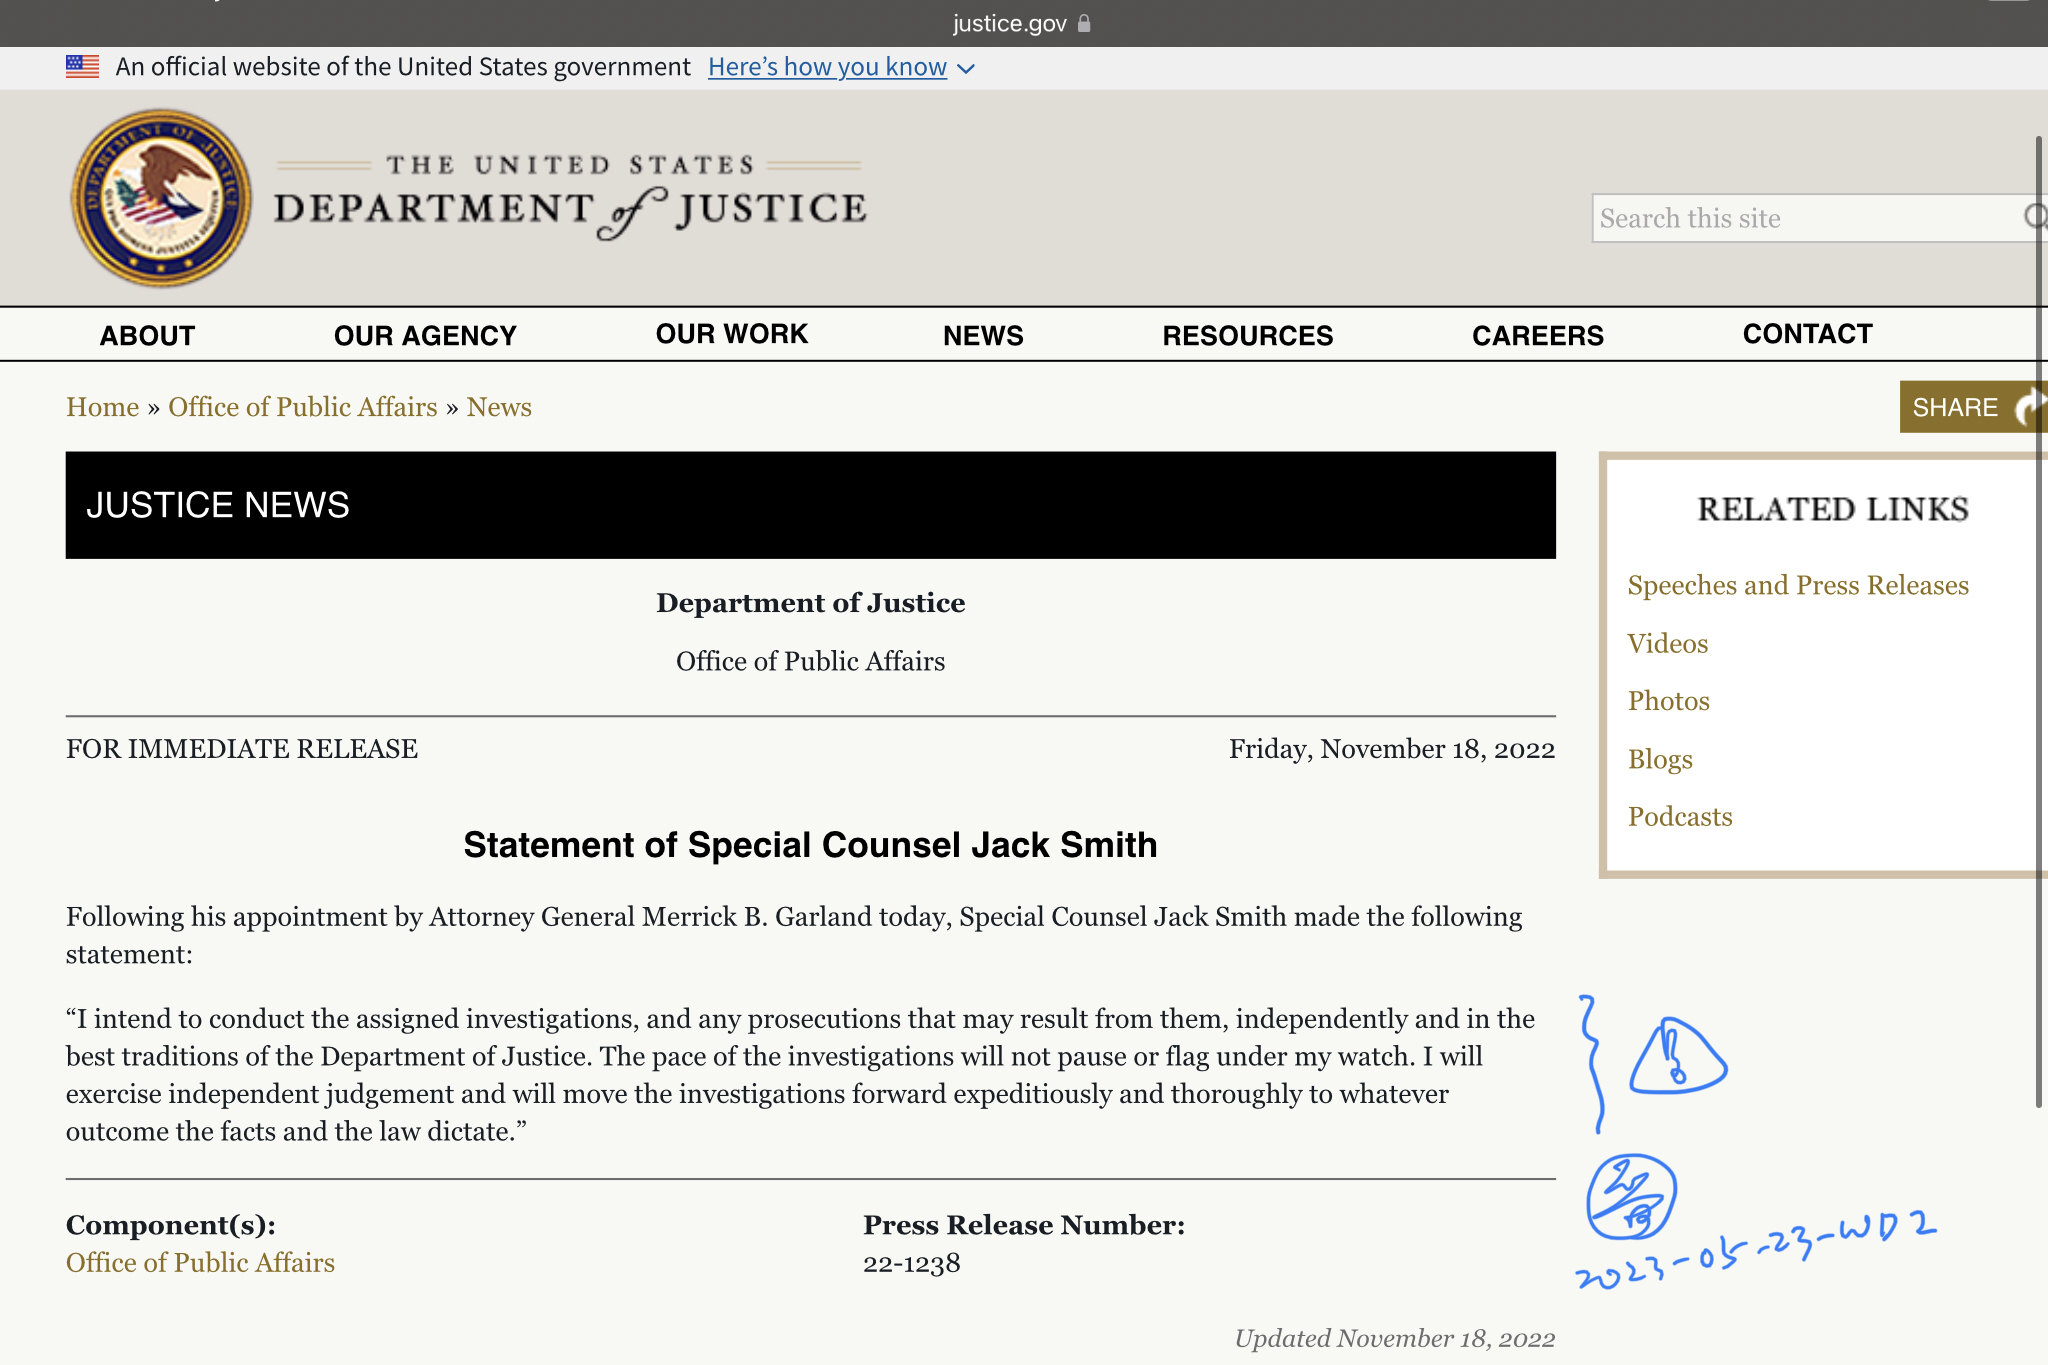Click "FOR IMMEDIATE RELEASE" text
Viewport: 2048px width, 1365px height.
[242, 749]
